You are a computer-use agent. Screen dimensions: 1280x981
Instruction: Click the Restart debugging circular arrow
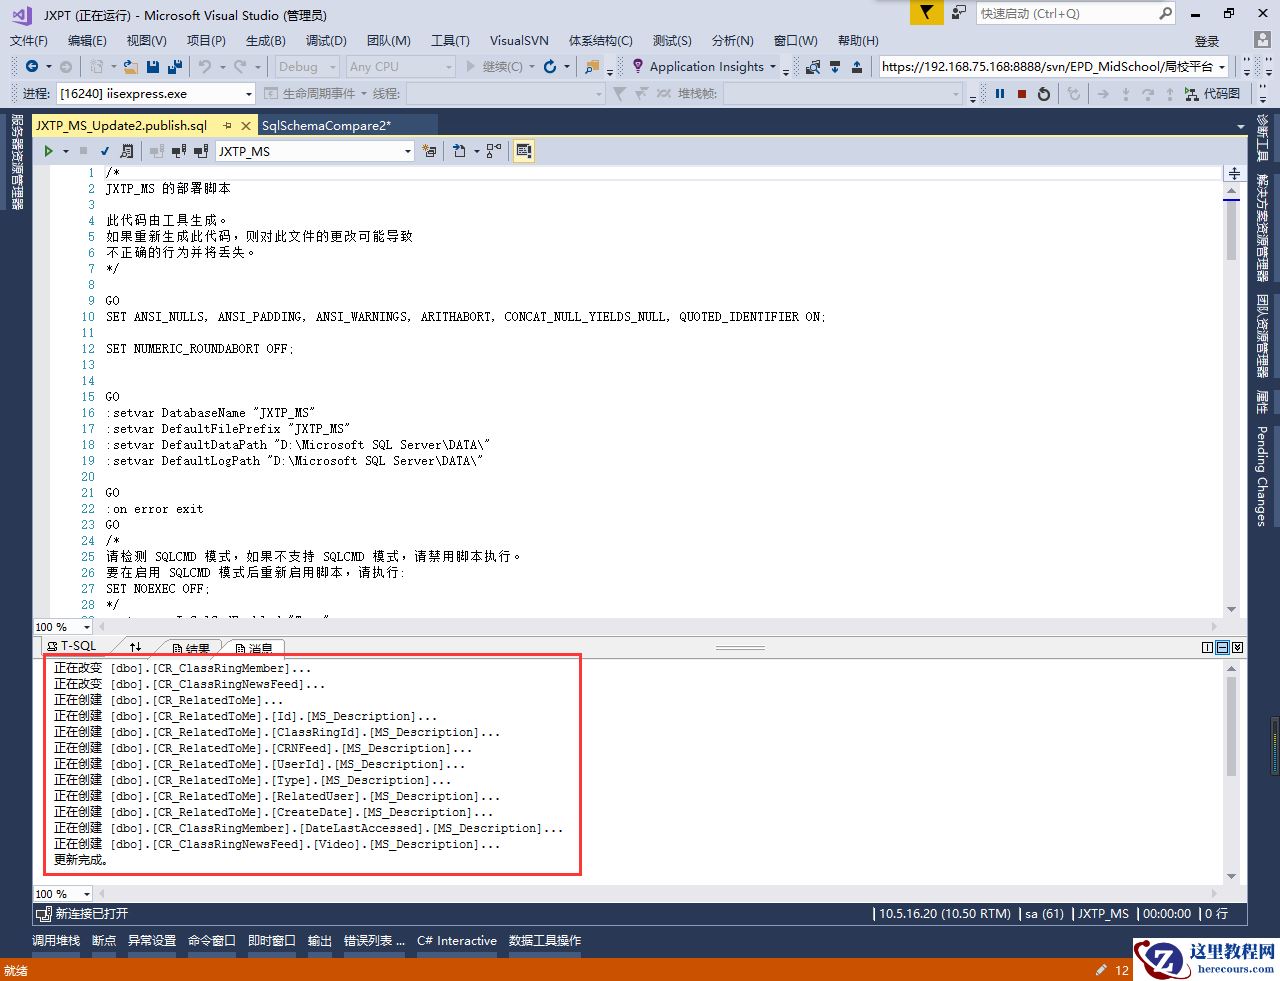pos(1044,93)
